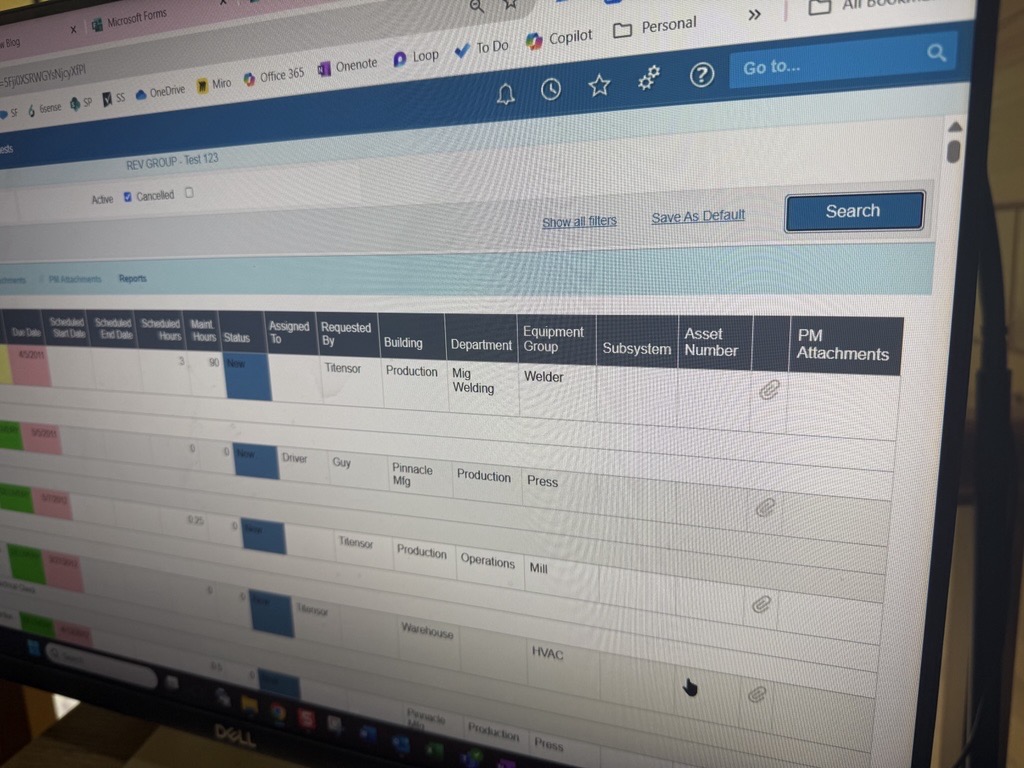Image resolution: width=1024 pixels, height=768 pixels.
Task: Click the Scheduled Hours column header
Action: click(x=161, y=330)
